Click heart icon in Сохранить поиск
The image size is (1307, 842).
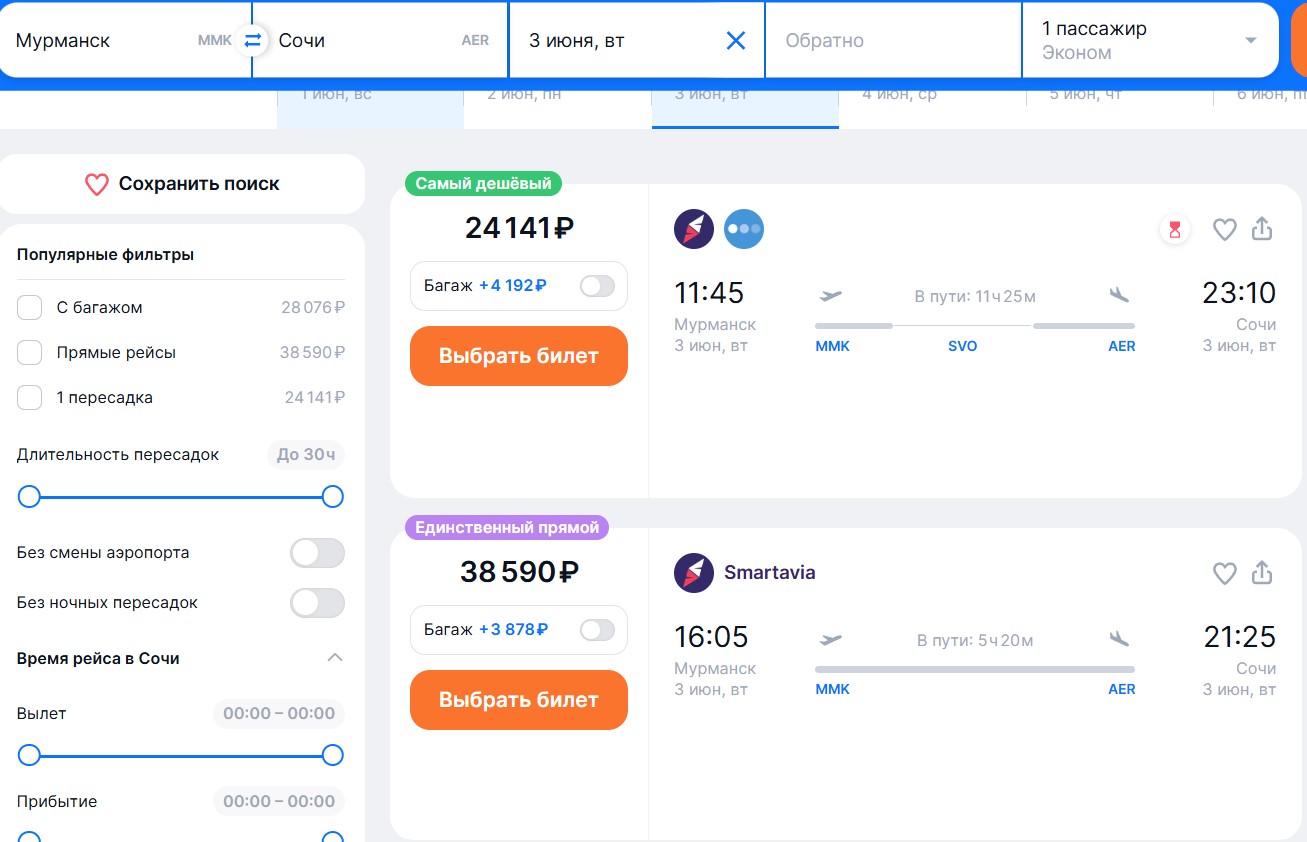[96, 184]
